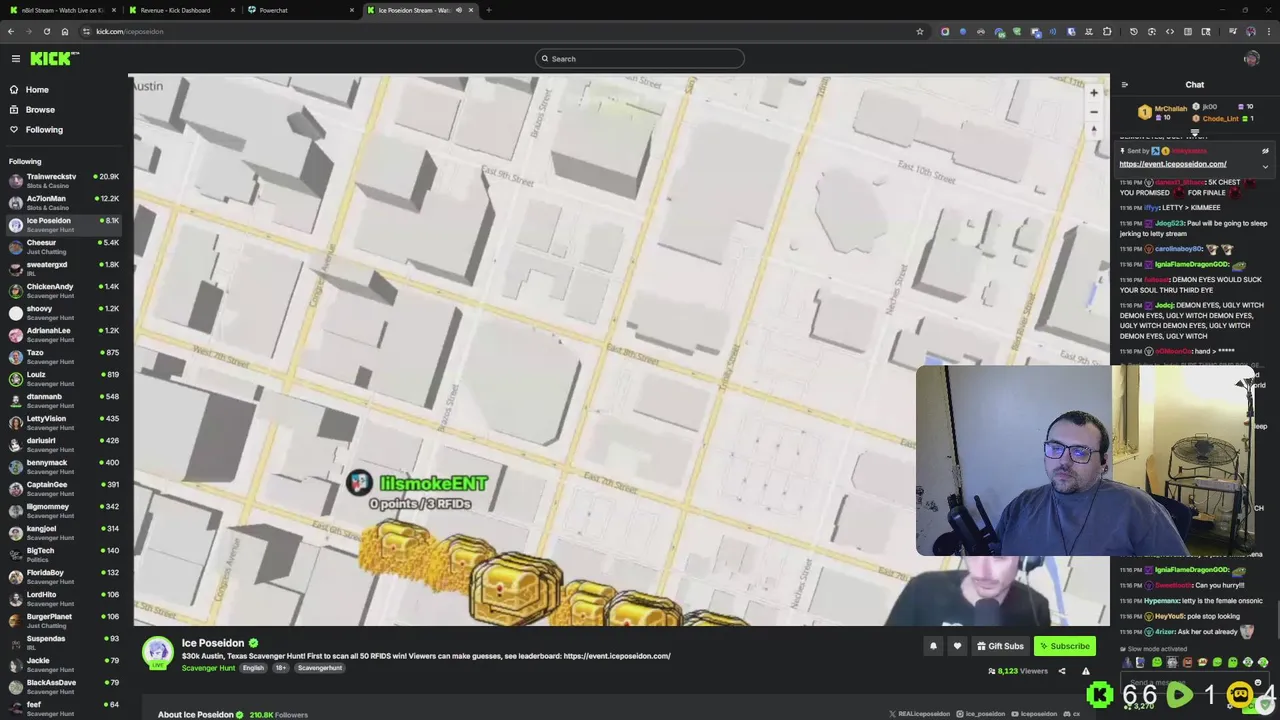Click the history clock extension icon
This screenshot has width=1280, height=720.
coord(1134,31)
